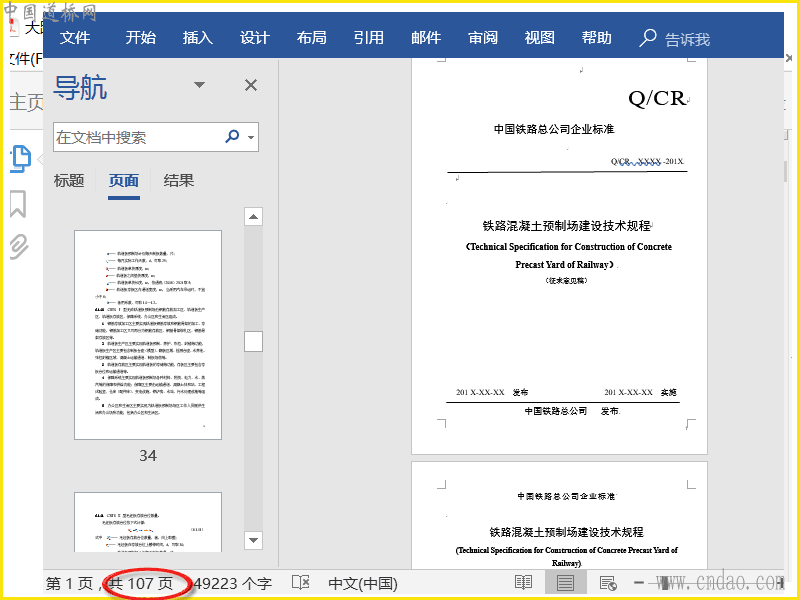Screen dimensions: 800x600
Task: Switch to read mode view icon
Action: (523, 582)
